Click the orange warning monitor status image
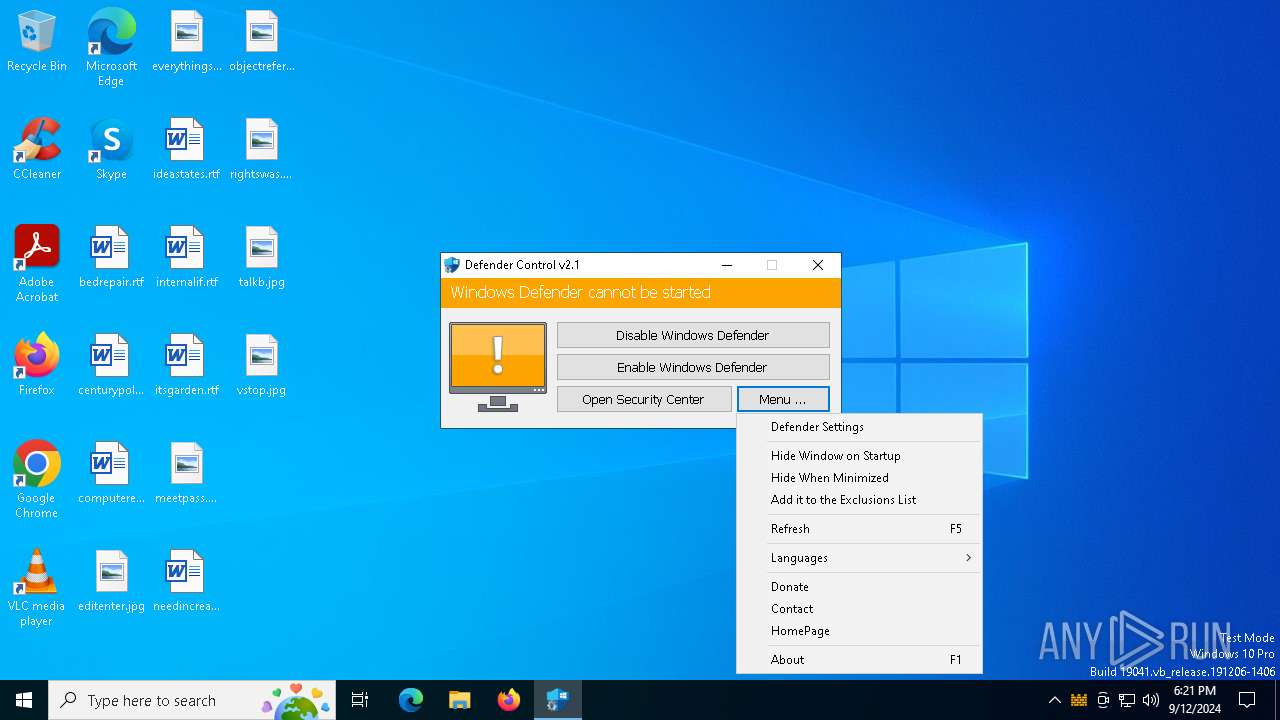Viewport: 1280px width, 720px height. click(498, 366)
